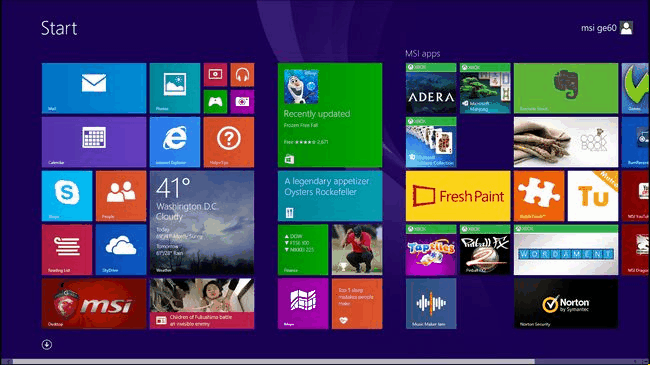
Task: Open the Mail tile
Action: click(x=94, y=88)
